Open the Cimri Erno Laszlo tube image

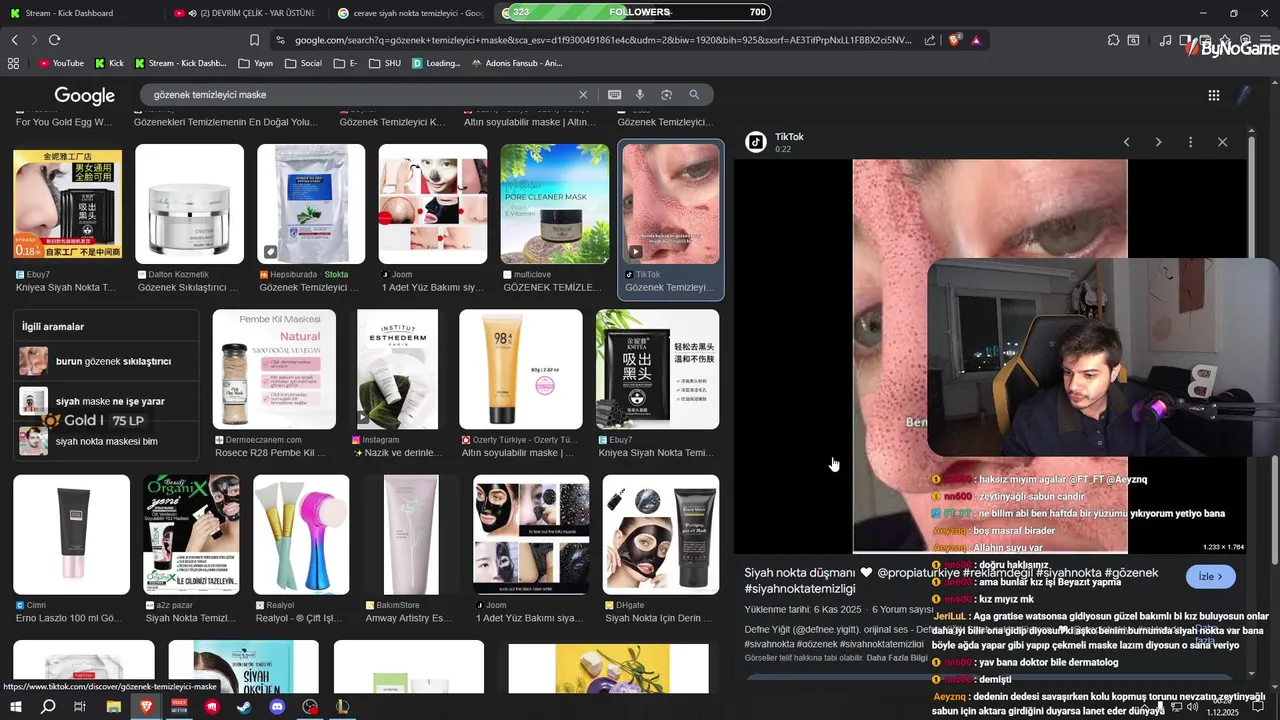[x=71, y=534]
